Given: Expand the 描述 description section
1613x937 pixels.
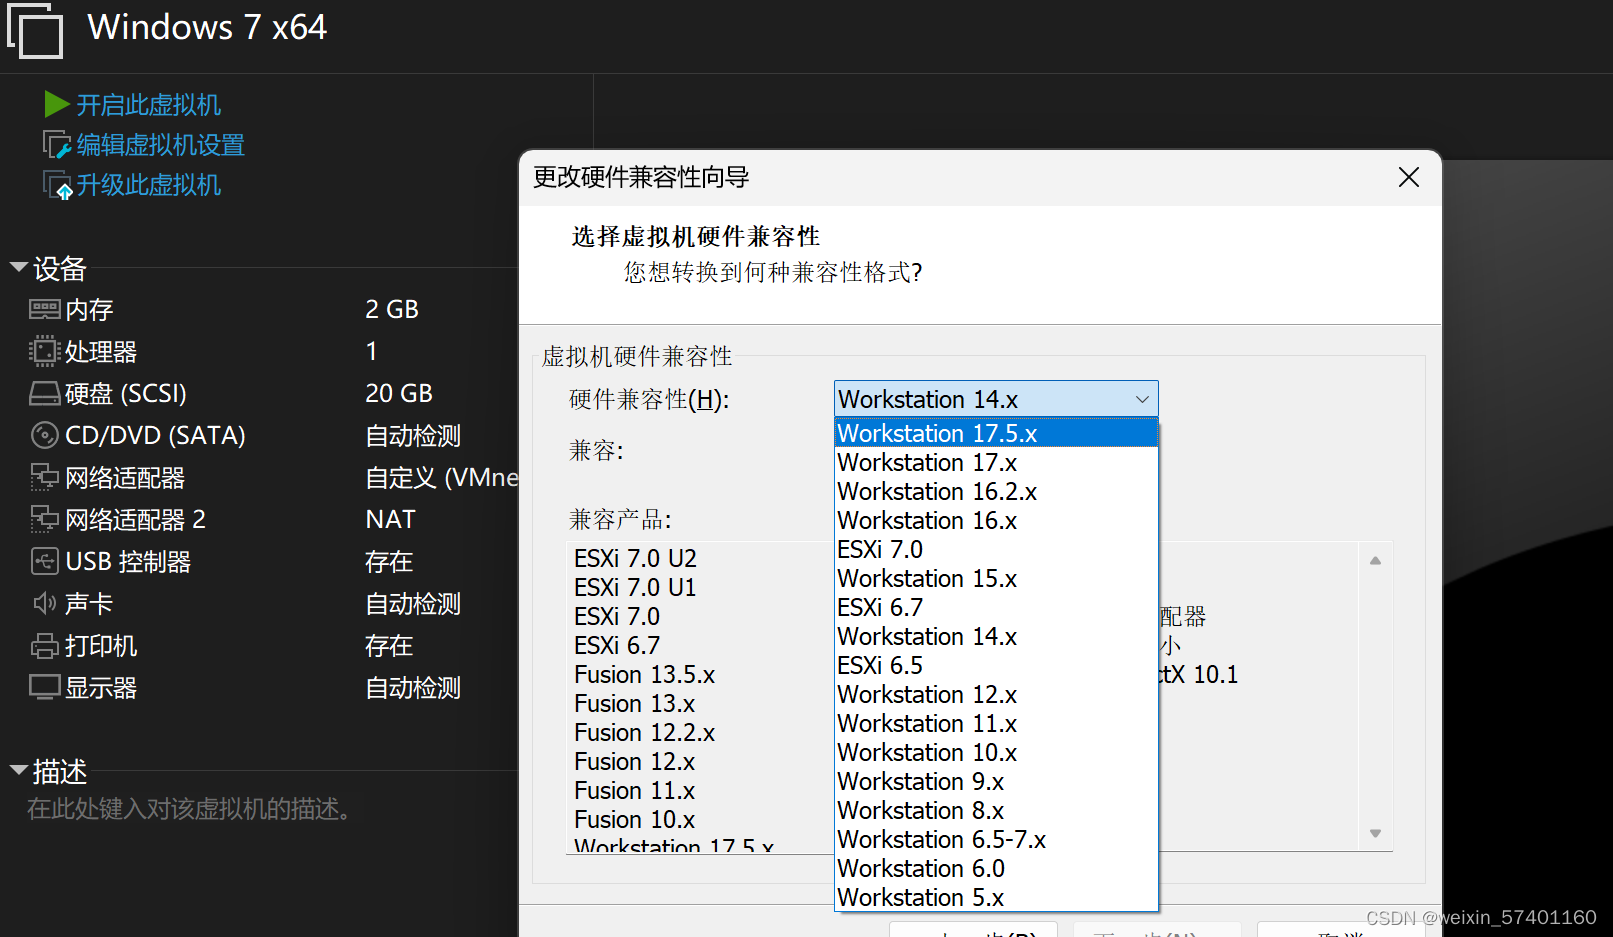Looking at the screenshot, I should 18,769.
